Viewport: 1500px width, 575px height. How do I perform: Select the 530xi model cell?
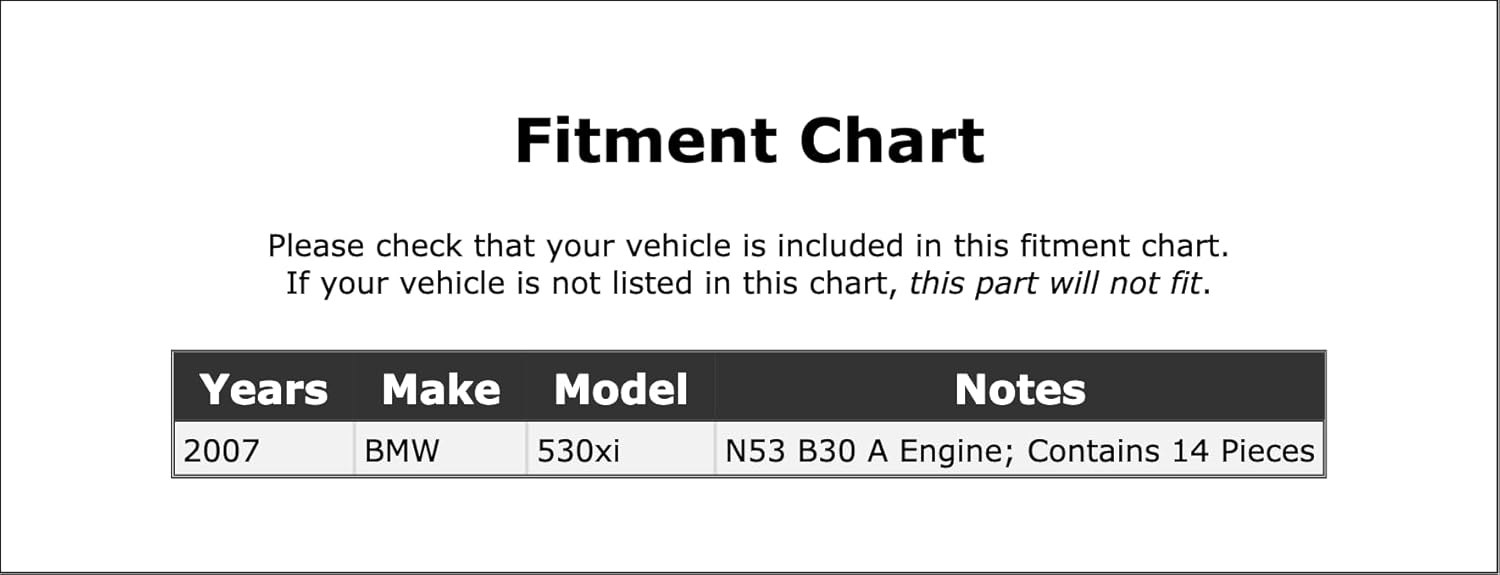coord(579,451)
